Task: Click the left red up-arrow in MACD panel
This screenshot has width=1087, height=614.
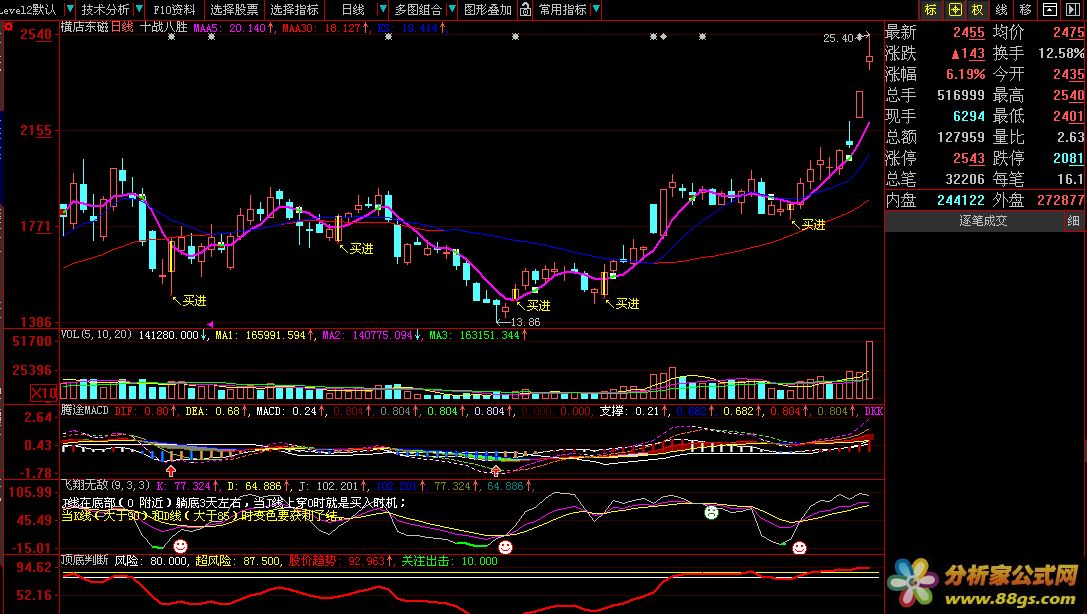Action: 171,471
